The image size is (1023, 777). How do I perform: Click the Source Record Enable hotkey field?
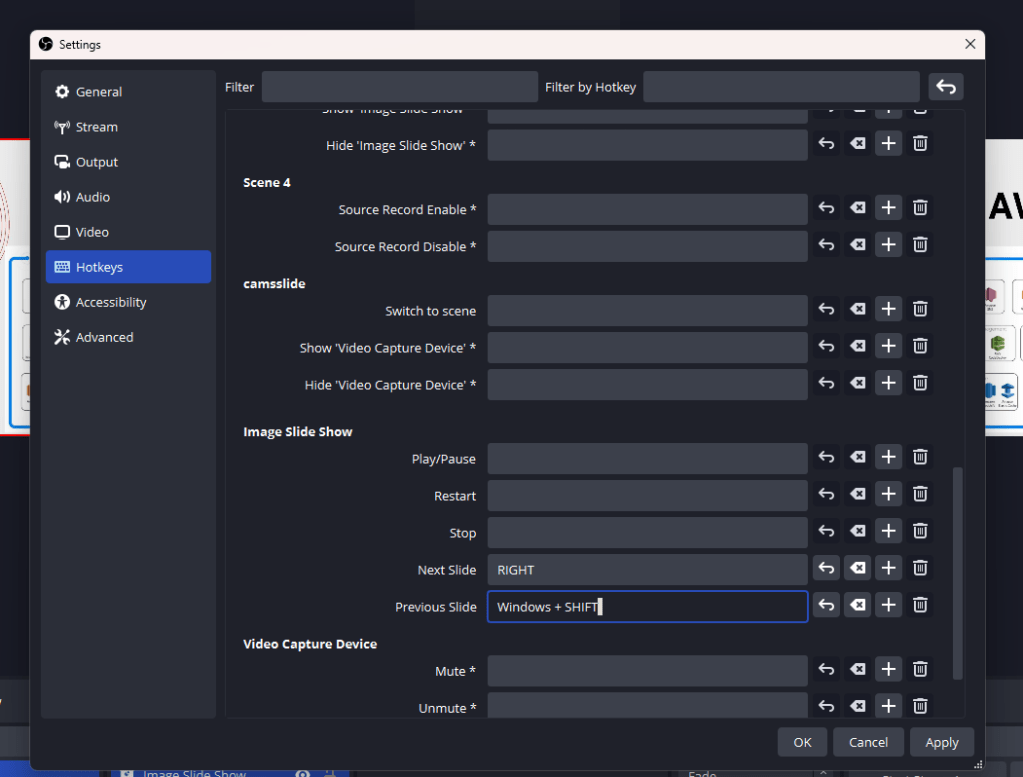(x=647, y=209)
